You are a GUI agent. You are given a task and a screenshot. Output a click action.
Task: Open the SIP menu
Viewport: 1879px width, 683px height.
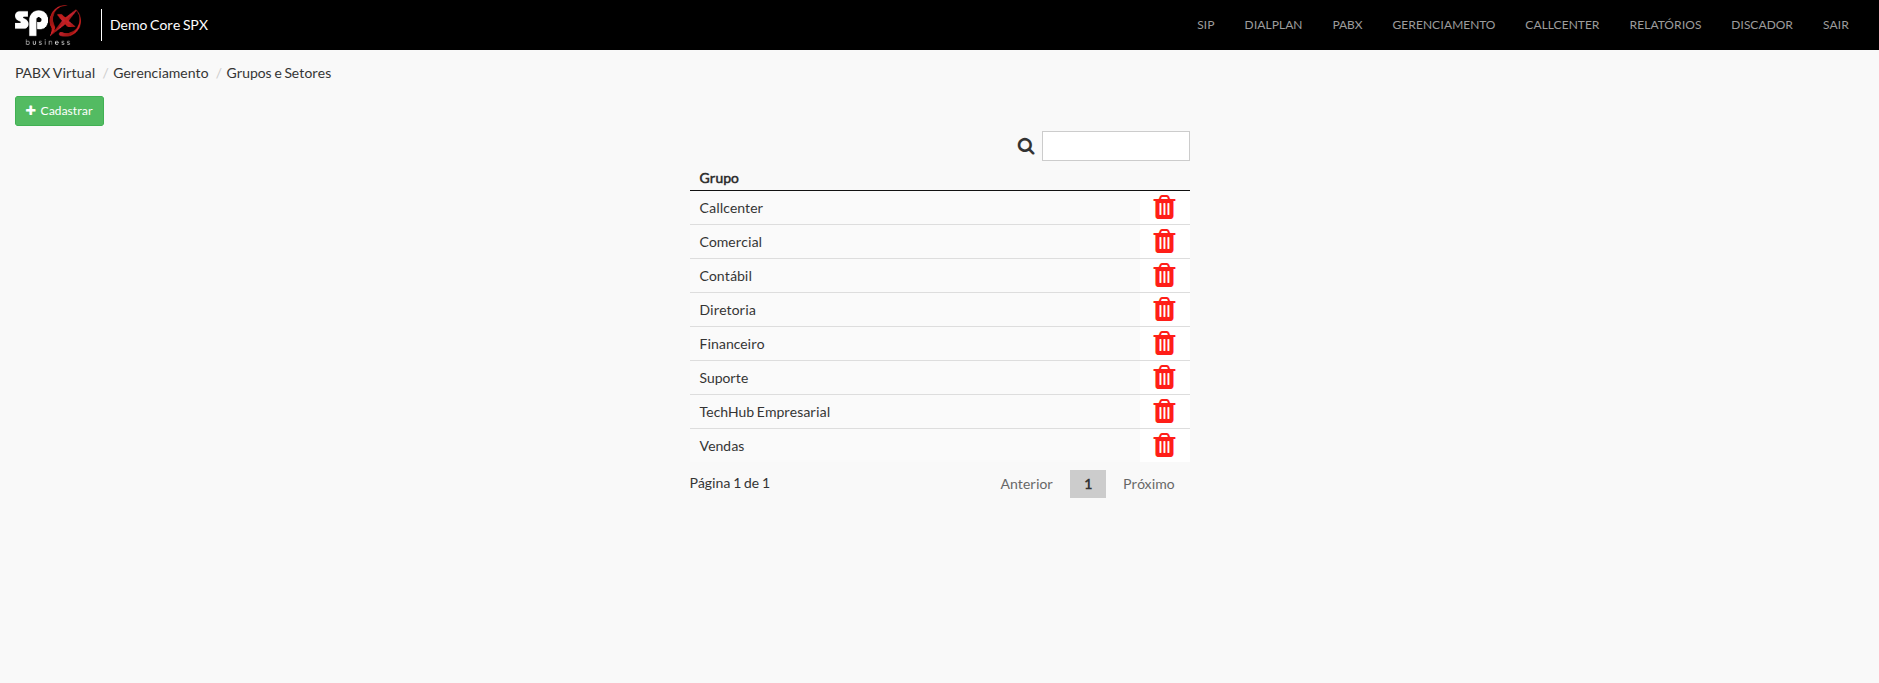[x=1206, y=25]
